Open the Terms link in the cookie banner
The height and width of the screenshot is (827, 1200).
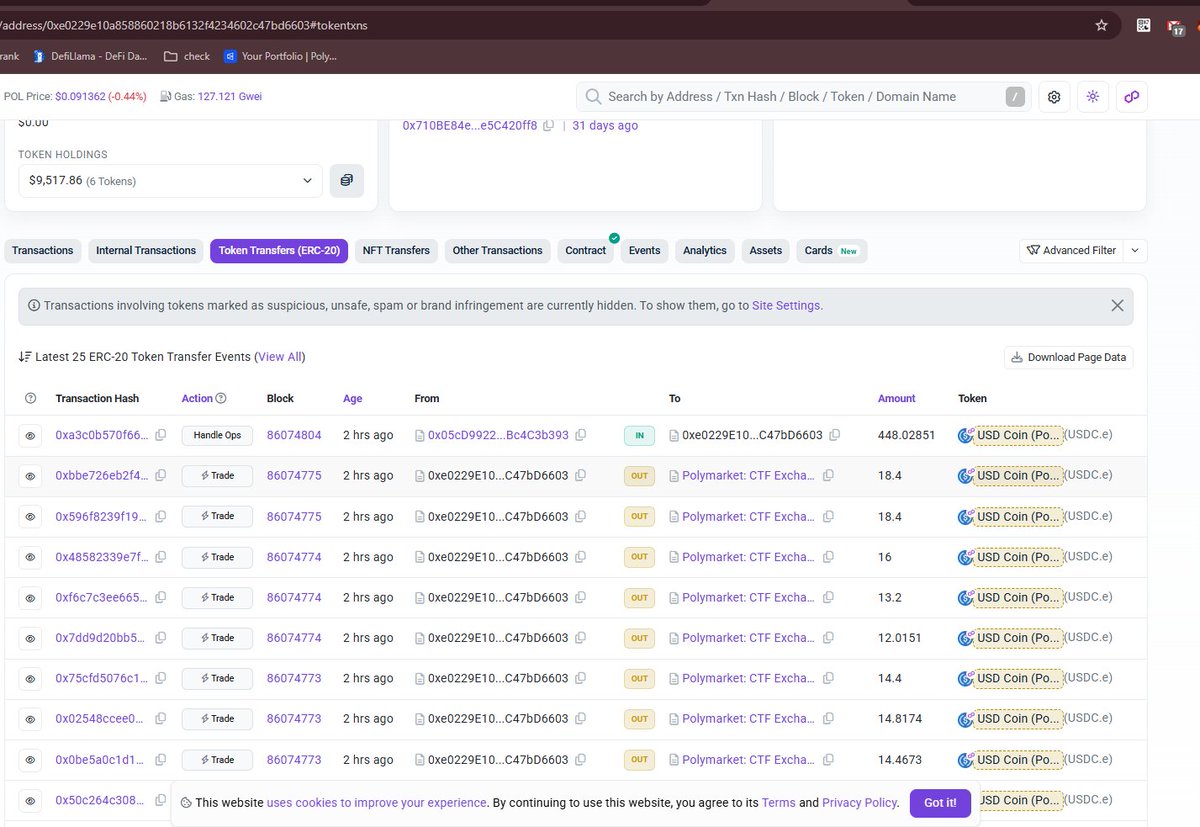(779, 803)
